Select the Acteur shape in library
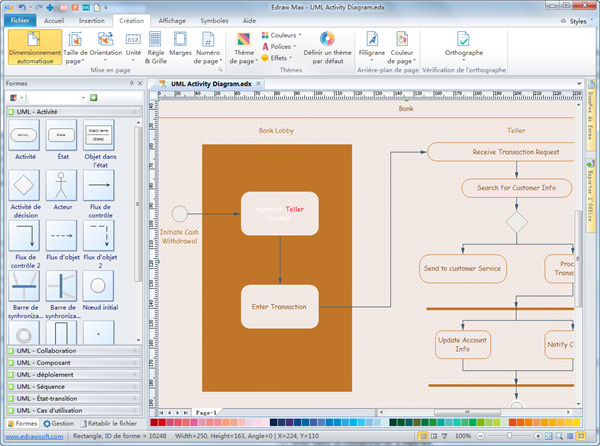 (x=63, y=186)
